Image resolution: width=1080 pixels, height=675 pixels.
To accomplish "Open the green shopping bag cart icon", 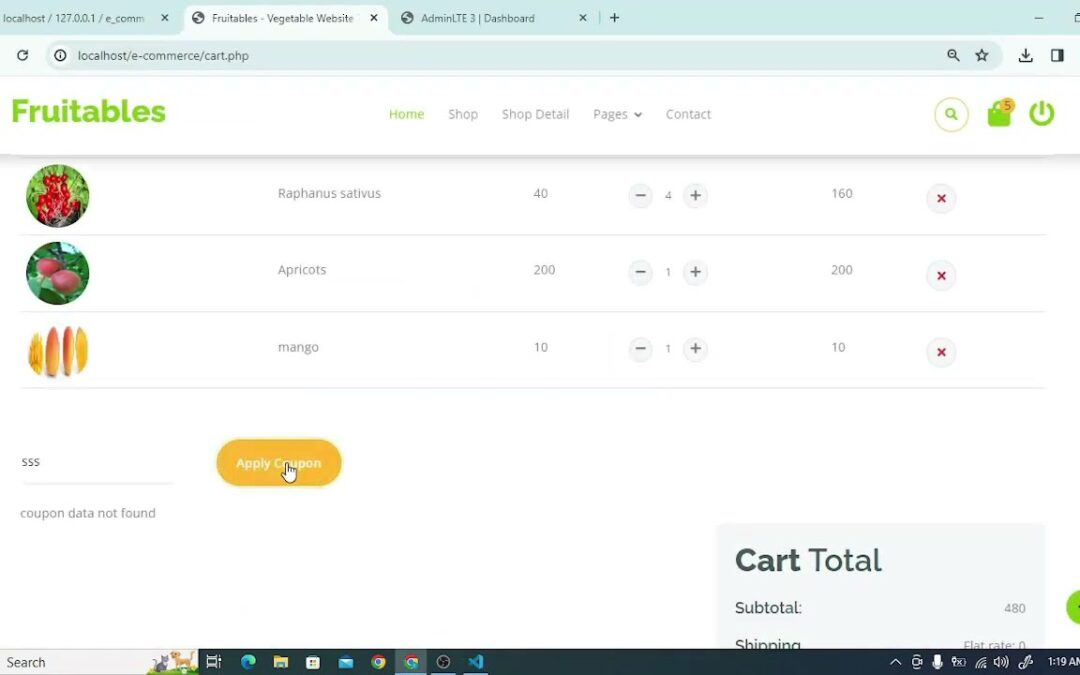I will coord(999,114).
